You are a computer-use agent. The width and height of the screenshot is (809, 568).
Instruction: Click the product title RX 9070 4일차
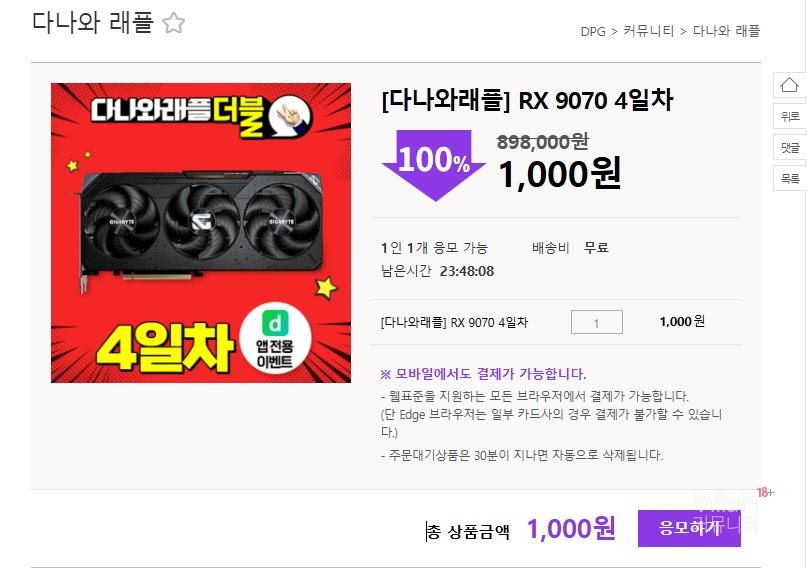pos(527,100)
